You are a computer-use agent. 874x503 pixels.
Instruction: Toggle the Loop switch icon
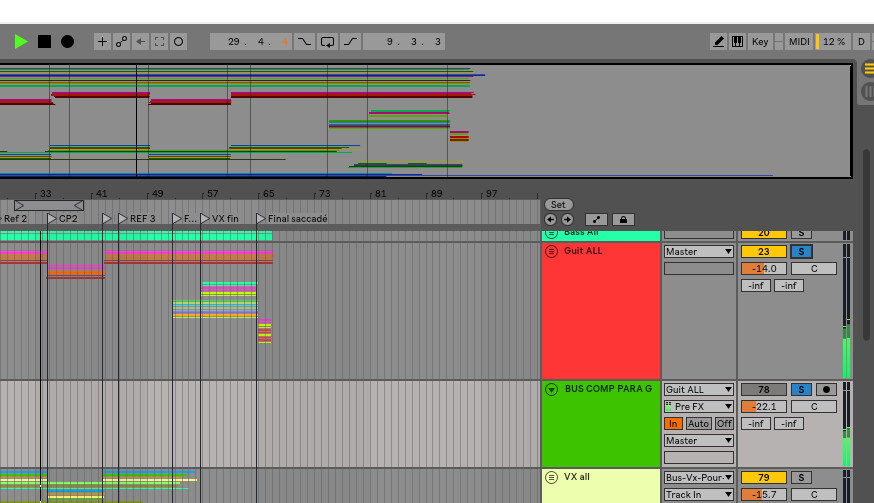(328, 41)
